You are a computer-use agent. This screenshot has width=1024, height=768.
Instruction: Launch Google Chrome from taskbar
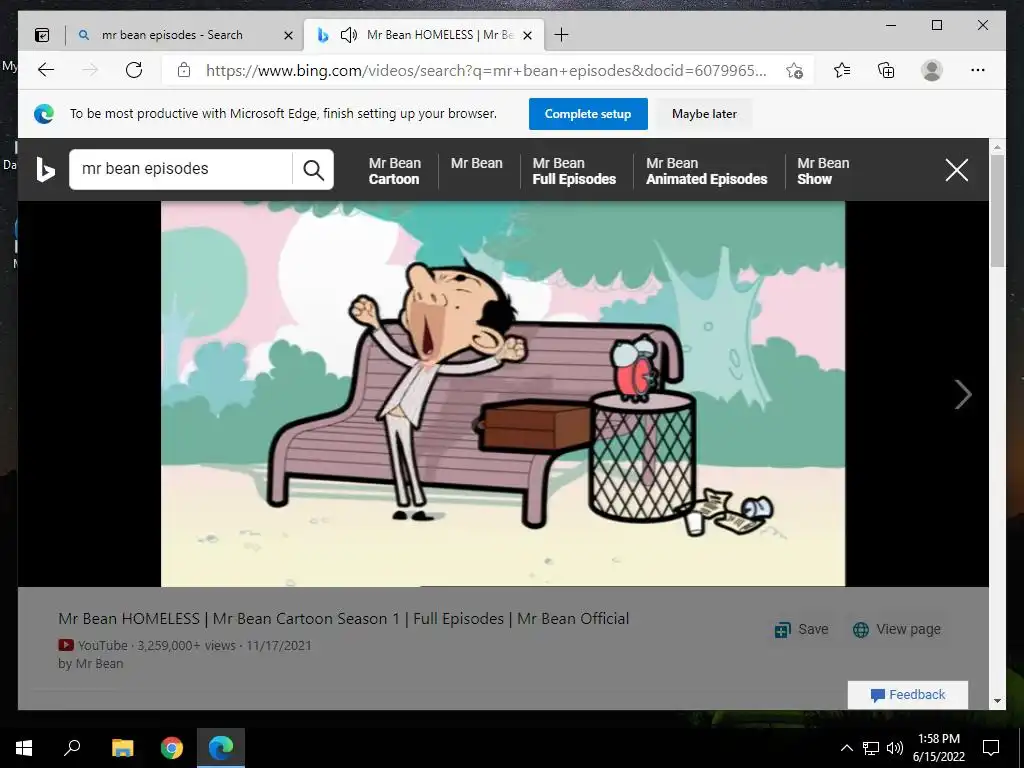pos(172,748)
